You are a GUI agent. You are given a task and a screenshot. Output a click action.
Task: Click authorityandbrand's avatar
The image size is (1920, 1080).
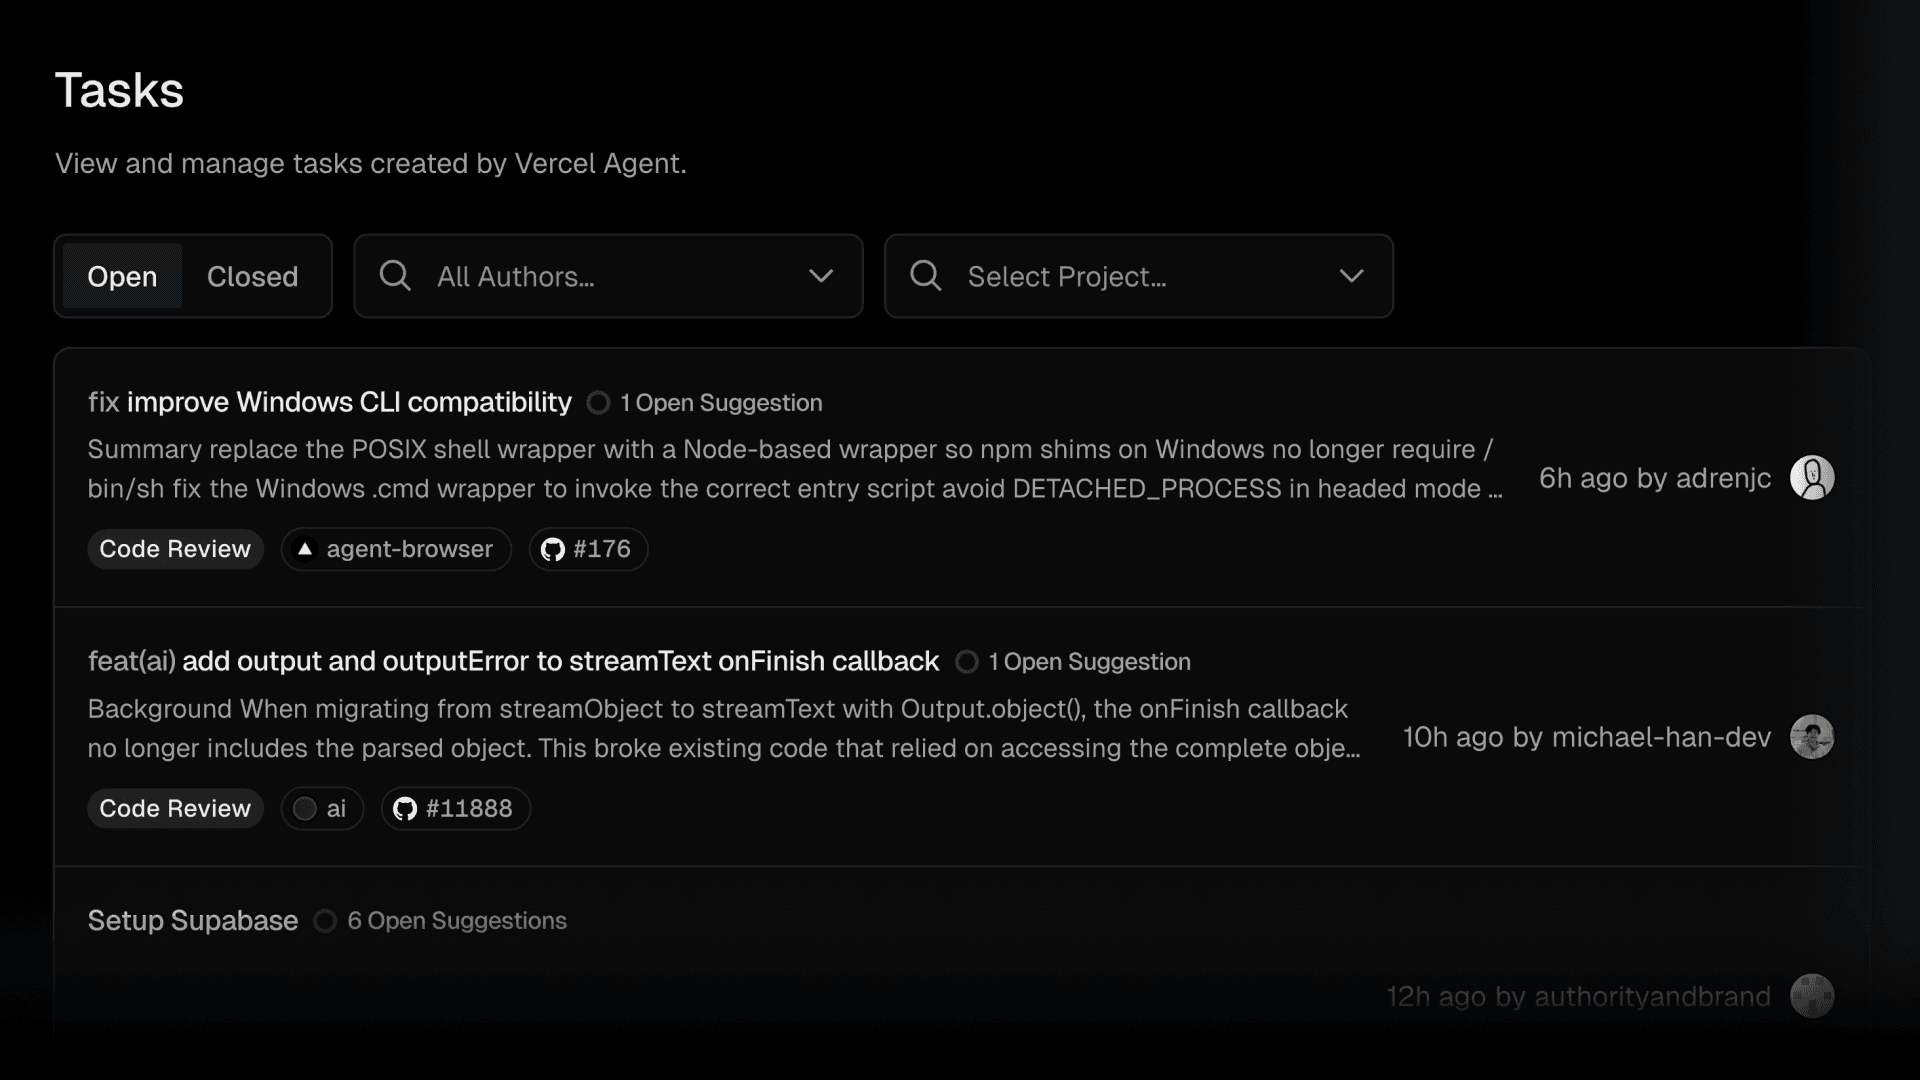(x=1810, y=996)
